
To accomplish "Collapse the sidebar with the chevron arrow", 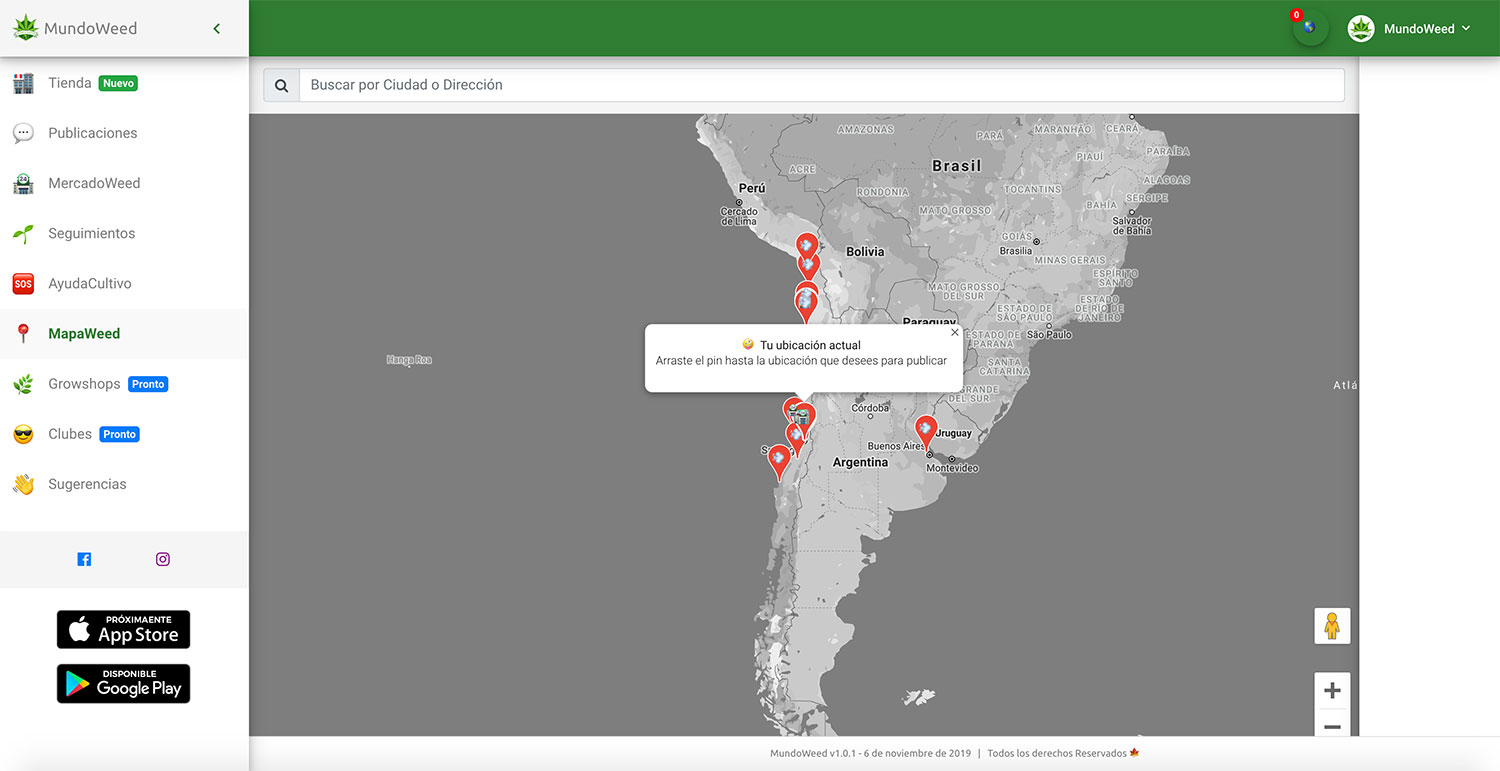I will 217,29.
